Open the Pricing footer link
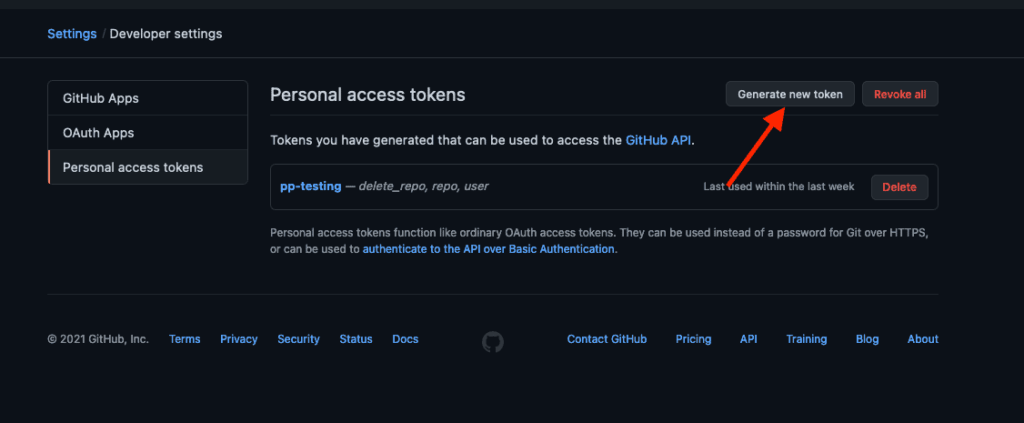 pos(694,339)
